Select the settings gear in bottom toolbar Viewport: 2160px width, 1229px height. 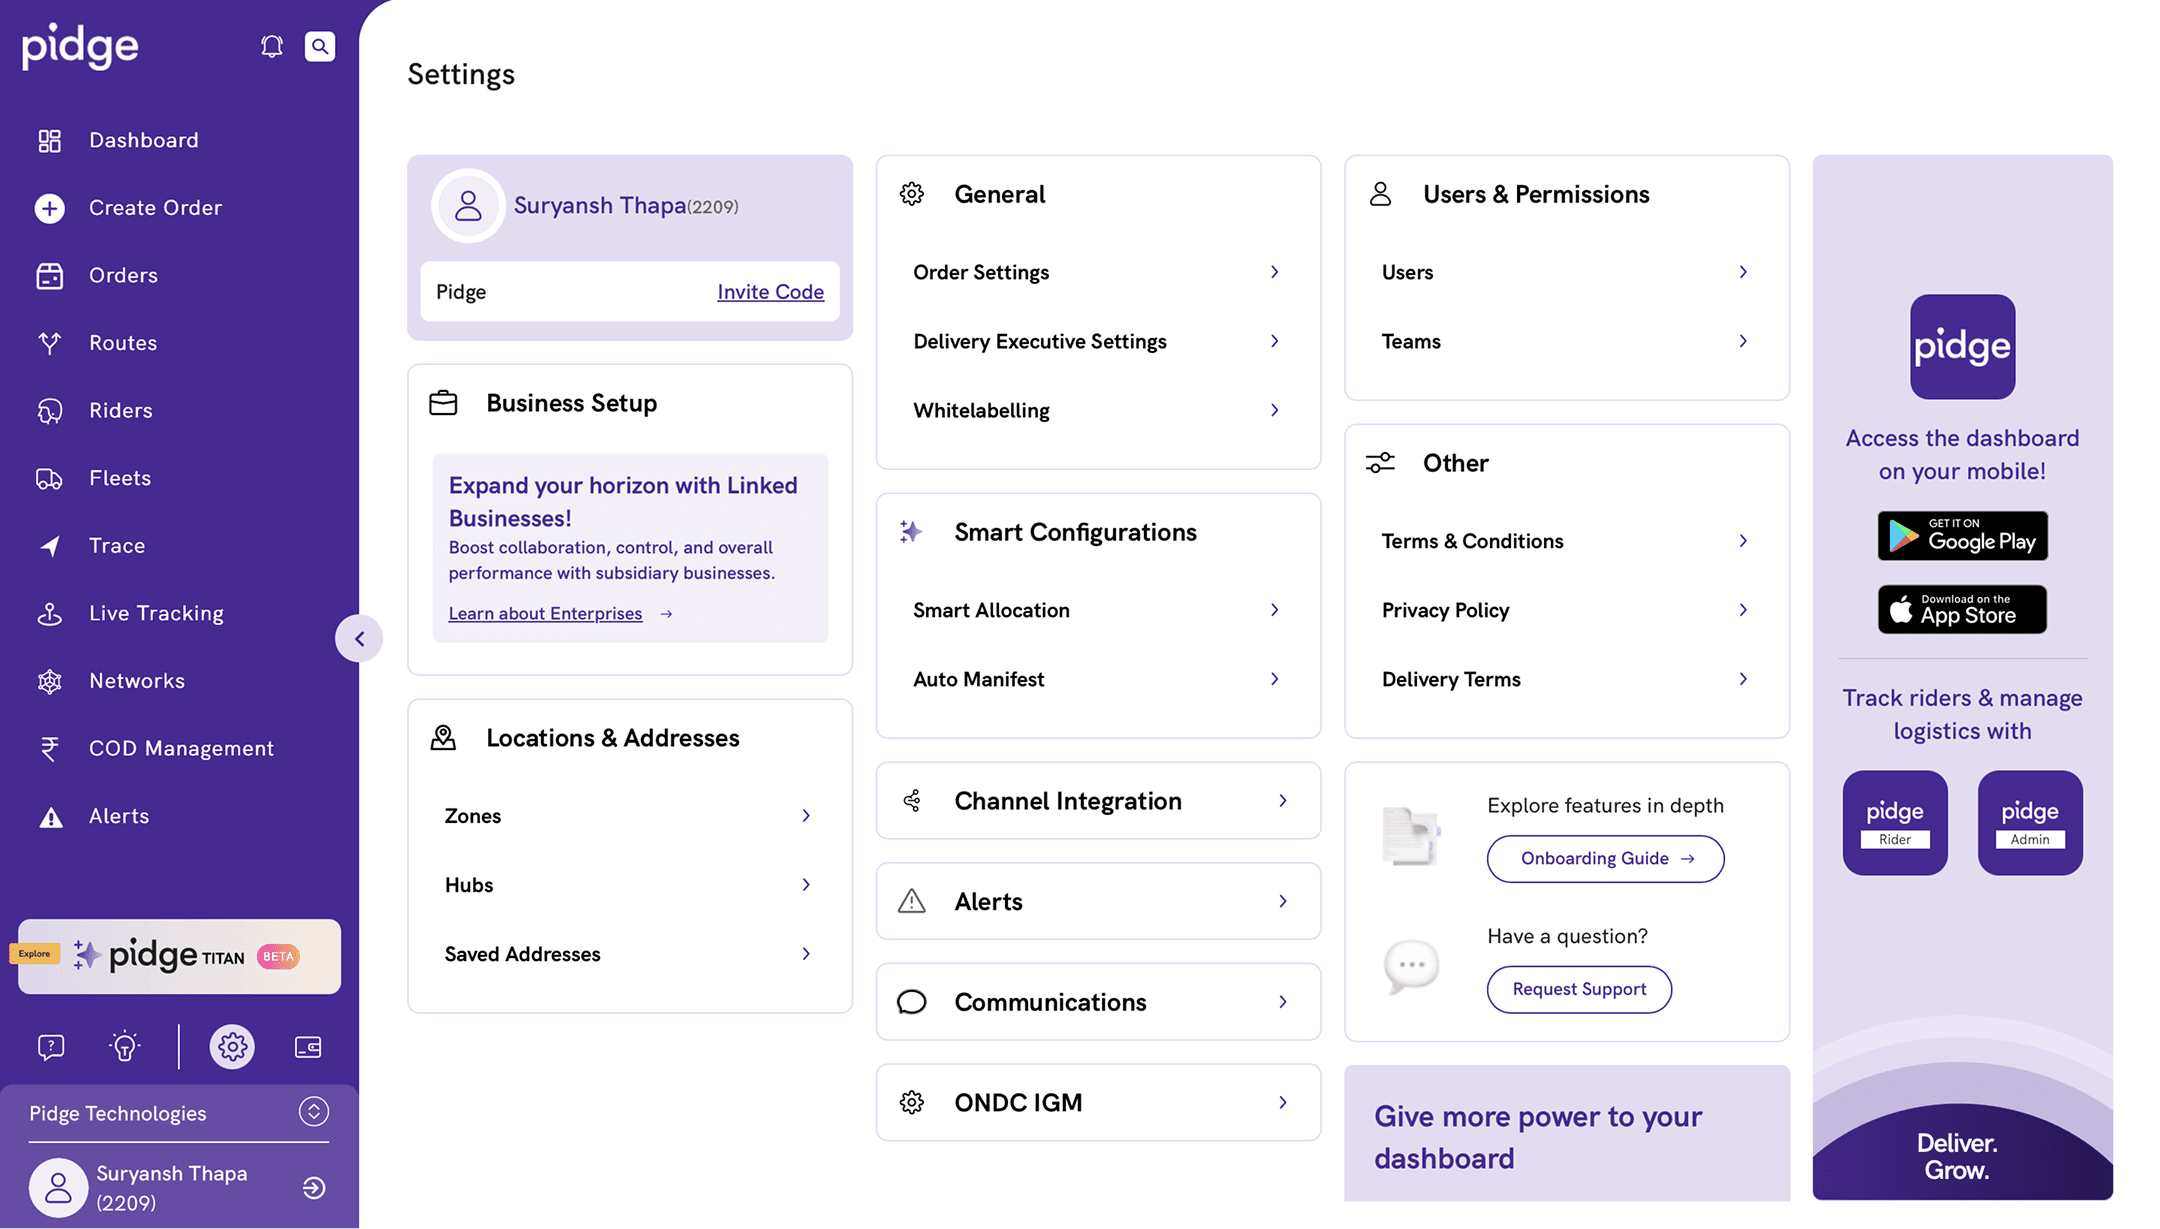232,1047
